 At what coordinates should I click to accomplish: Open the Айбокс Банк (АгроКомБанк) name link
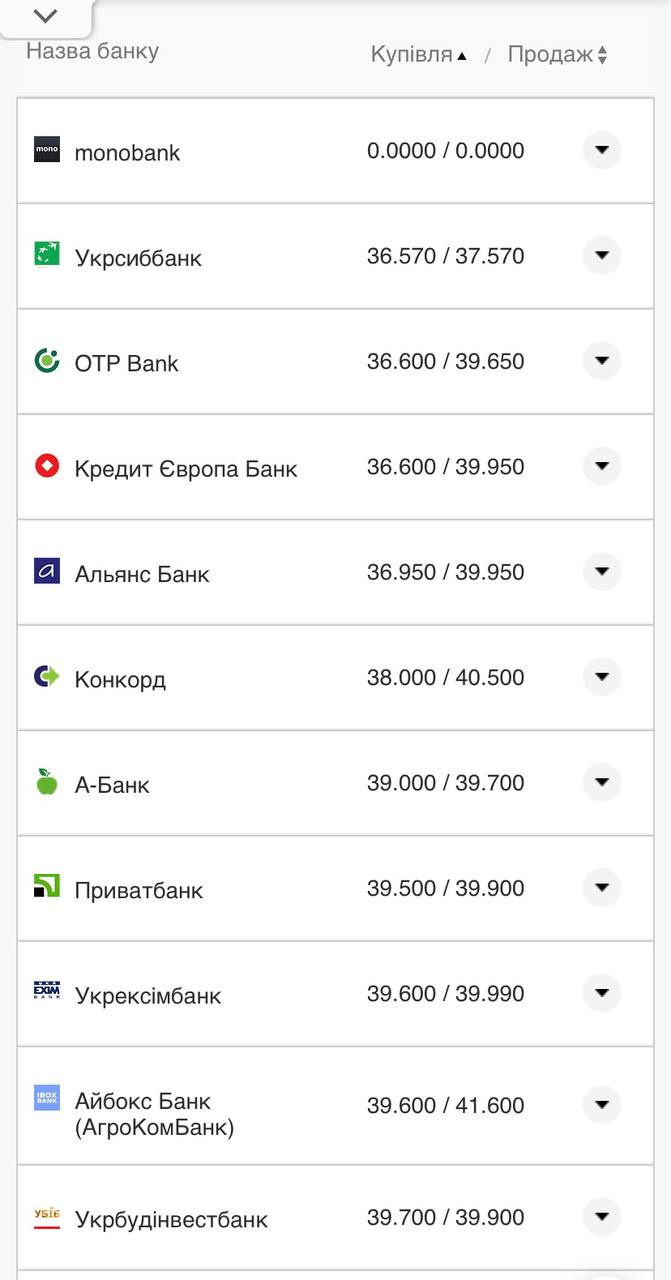[154, 1114]
